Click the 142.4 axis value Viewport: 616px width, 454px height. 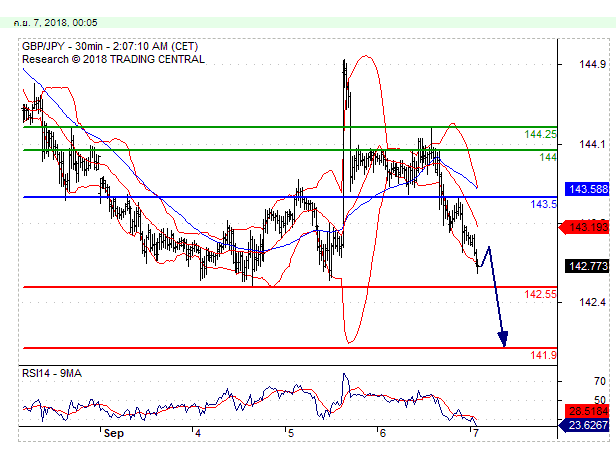coord(592,302)
